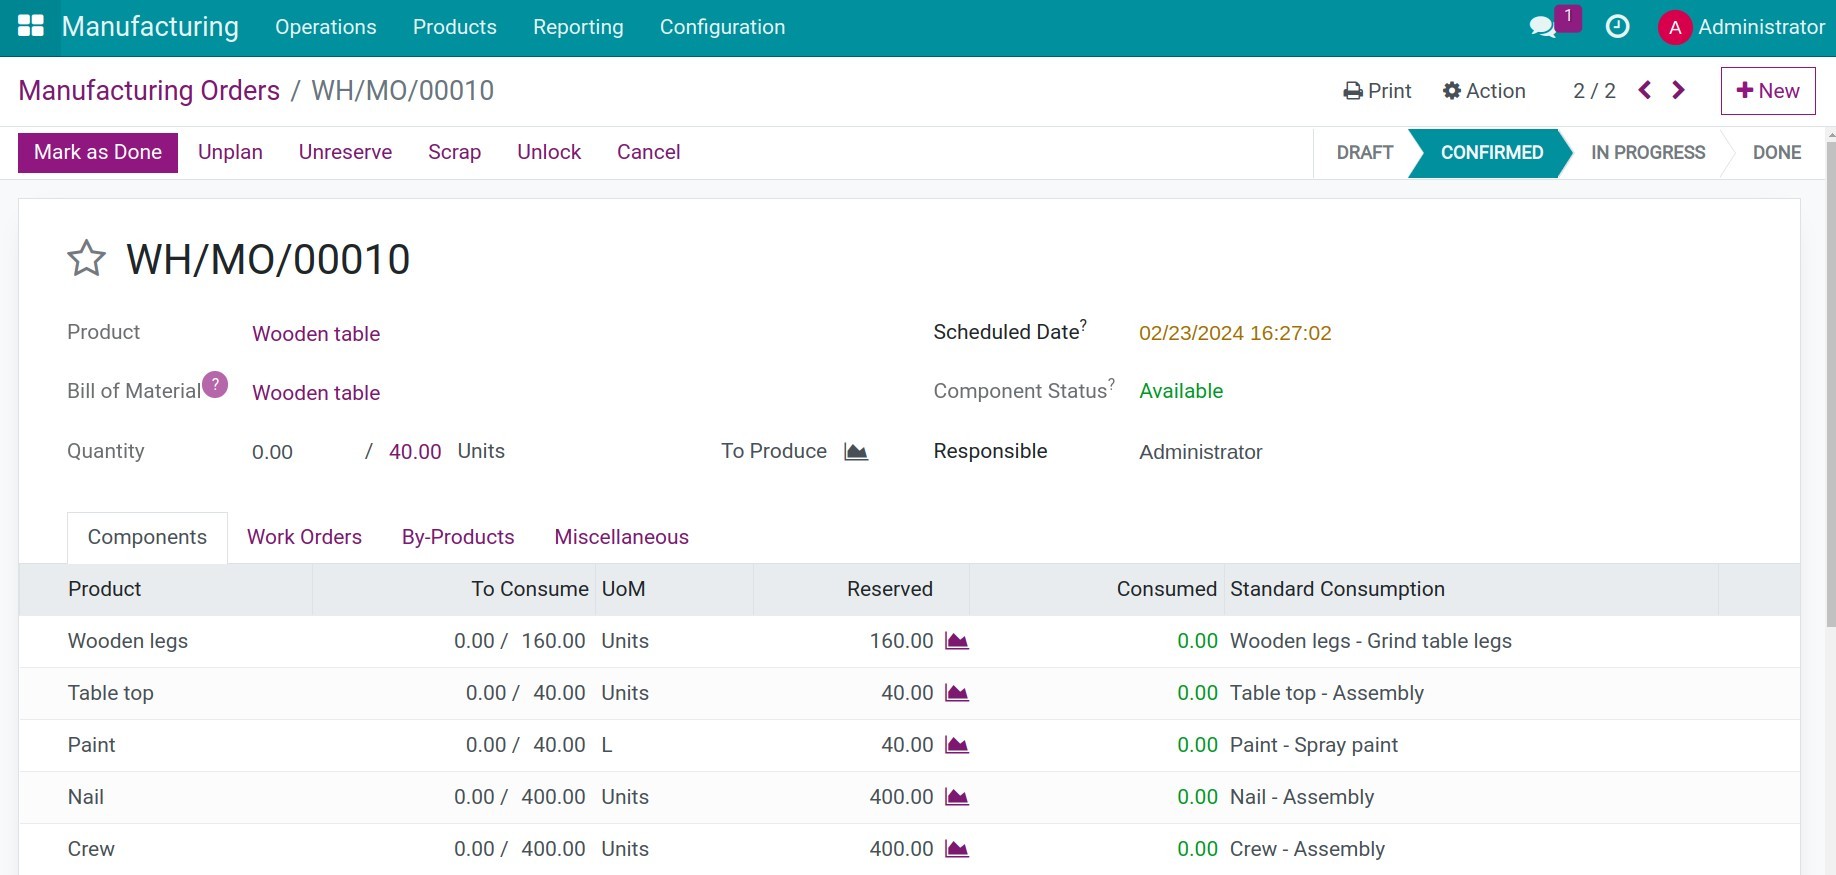This screenshot has width=1836, height=875.
Task: Open forecast chart icon for Nail row
Action: (957, 797)
